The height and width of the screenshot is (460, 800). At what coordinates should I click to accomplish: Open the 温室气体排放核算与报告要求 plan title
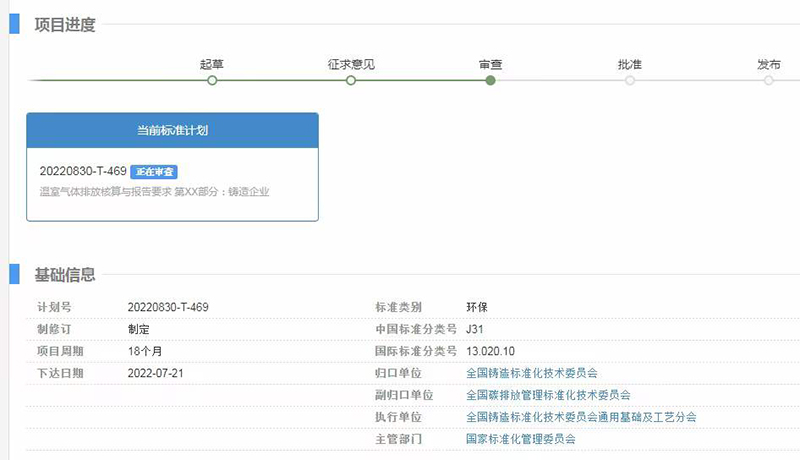point(154,191)
